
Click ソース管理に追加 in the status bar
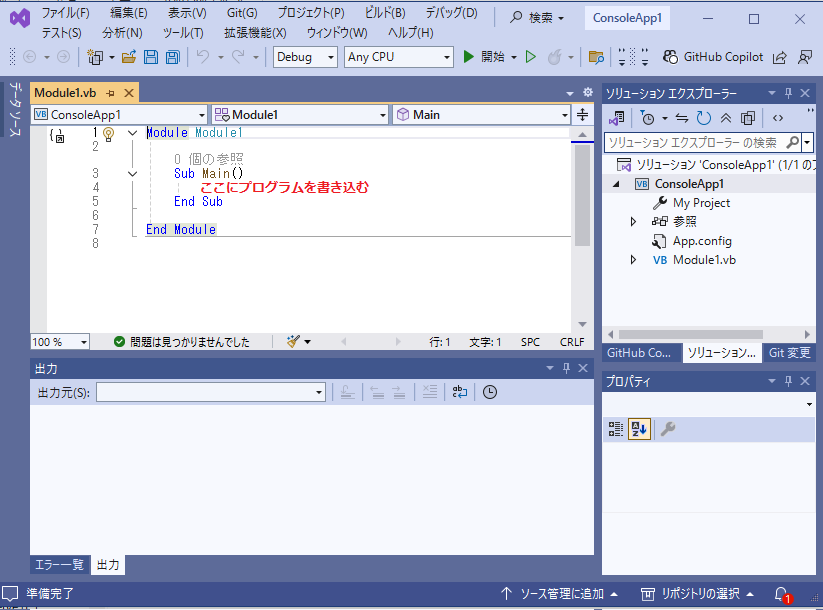[559, 594]
